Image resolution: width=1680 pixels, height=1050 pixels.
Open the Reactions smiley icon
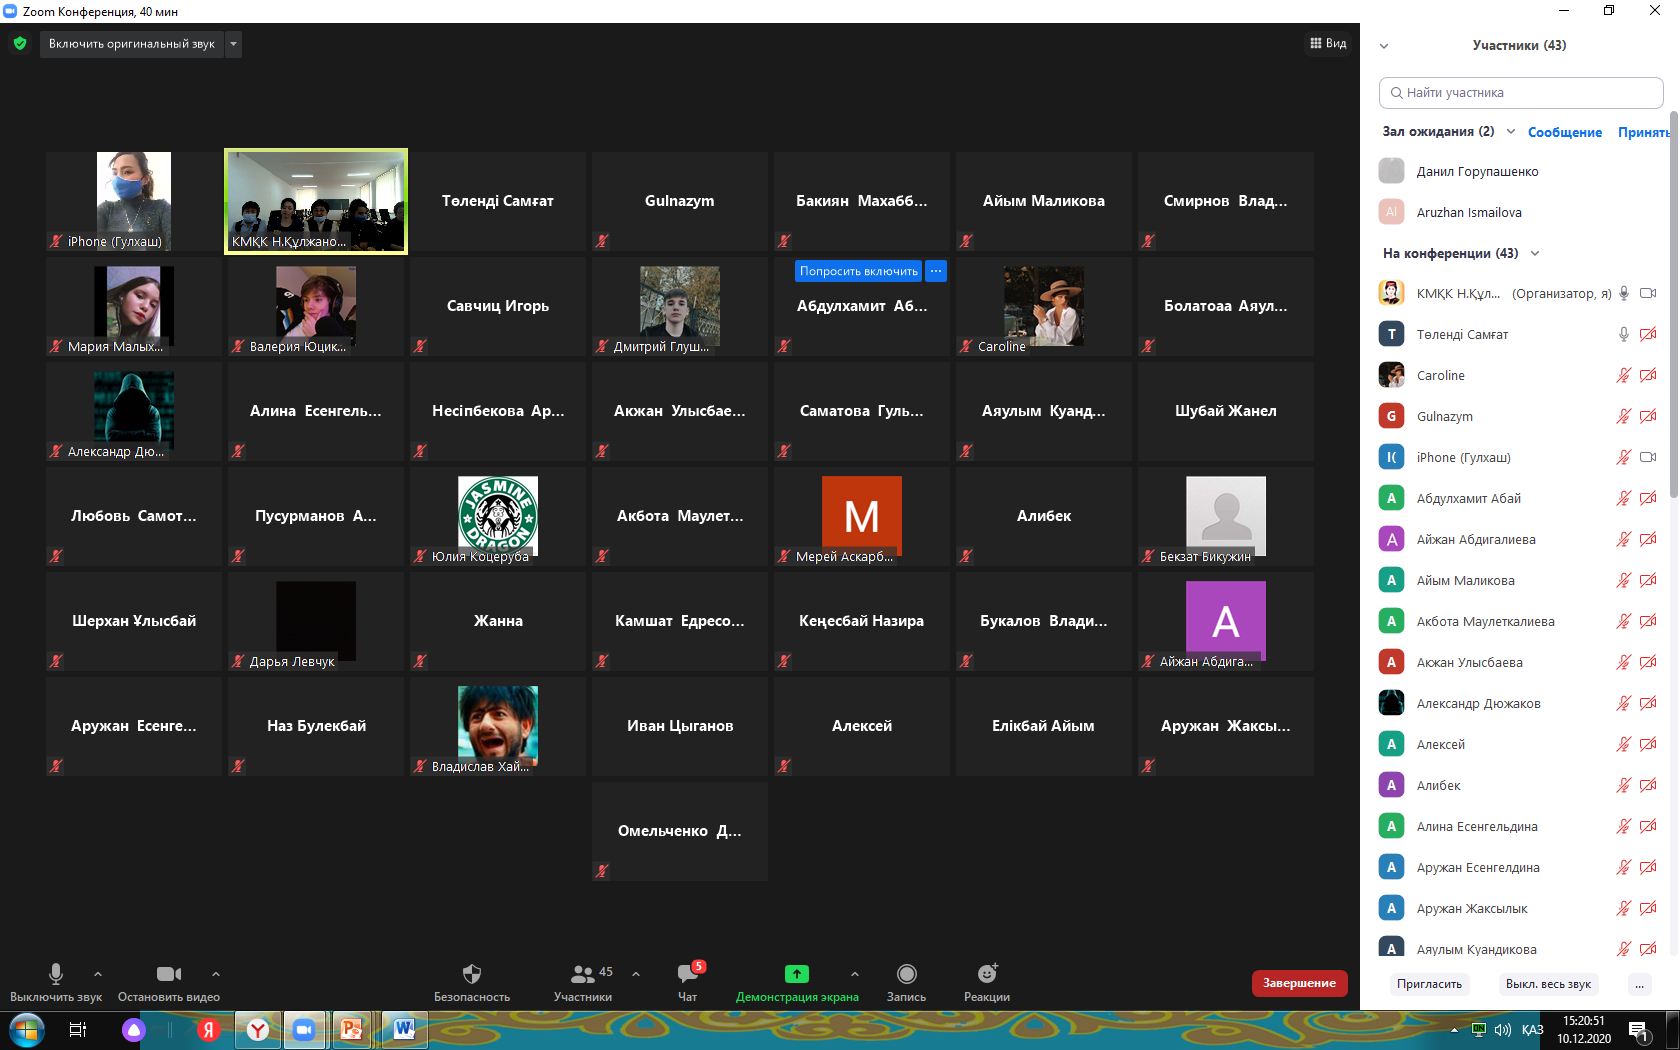point(986,975)
